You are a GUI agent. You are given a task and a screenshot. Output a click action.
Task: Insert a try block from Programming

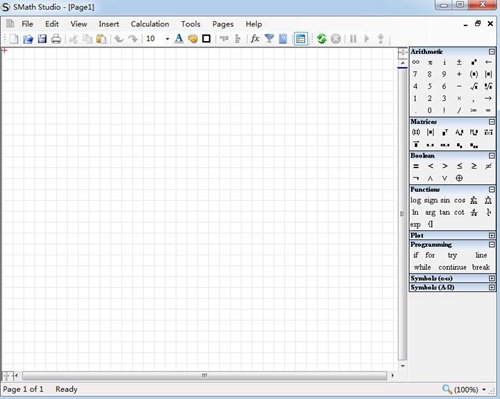tap(452, 255)
